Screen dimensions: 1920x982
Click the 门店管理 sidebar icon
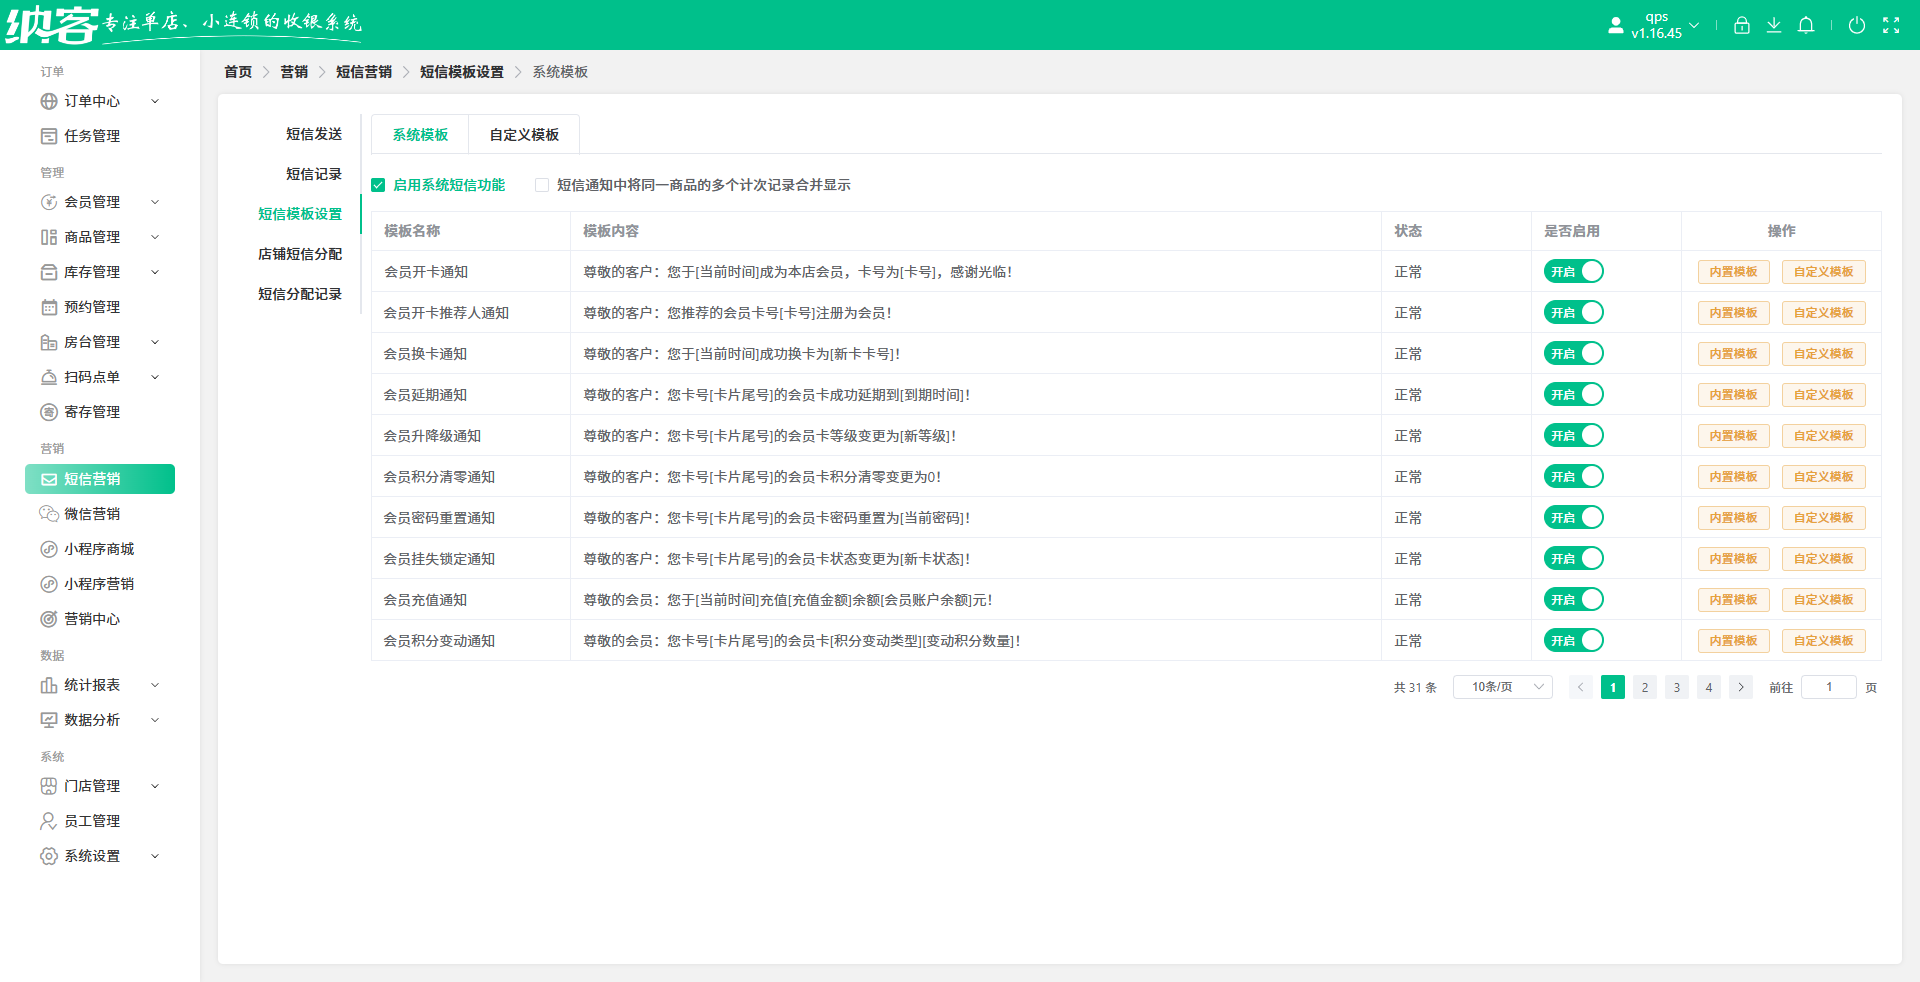point(49,786)
